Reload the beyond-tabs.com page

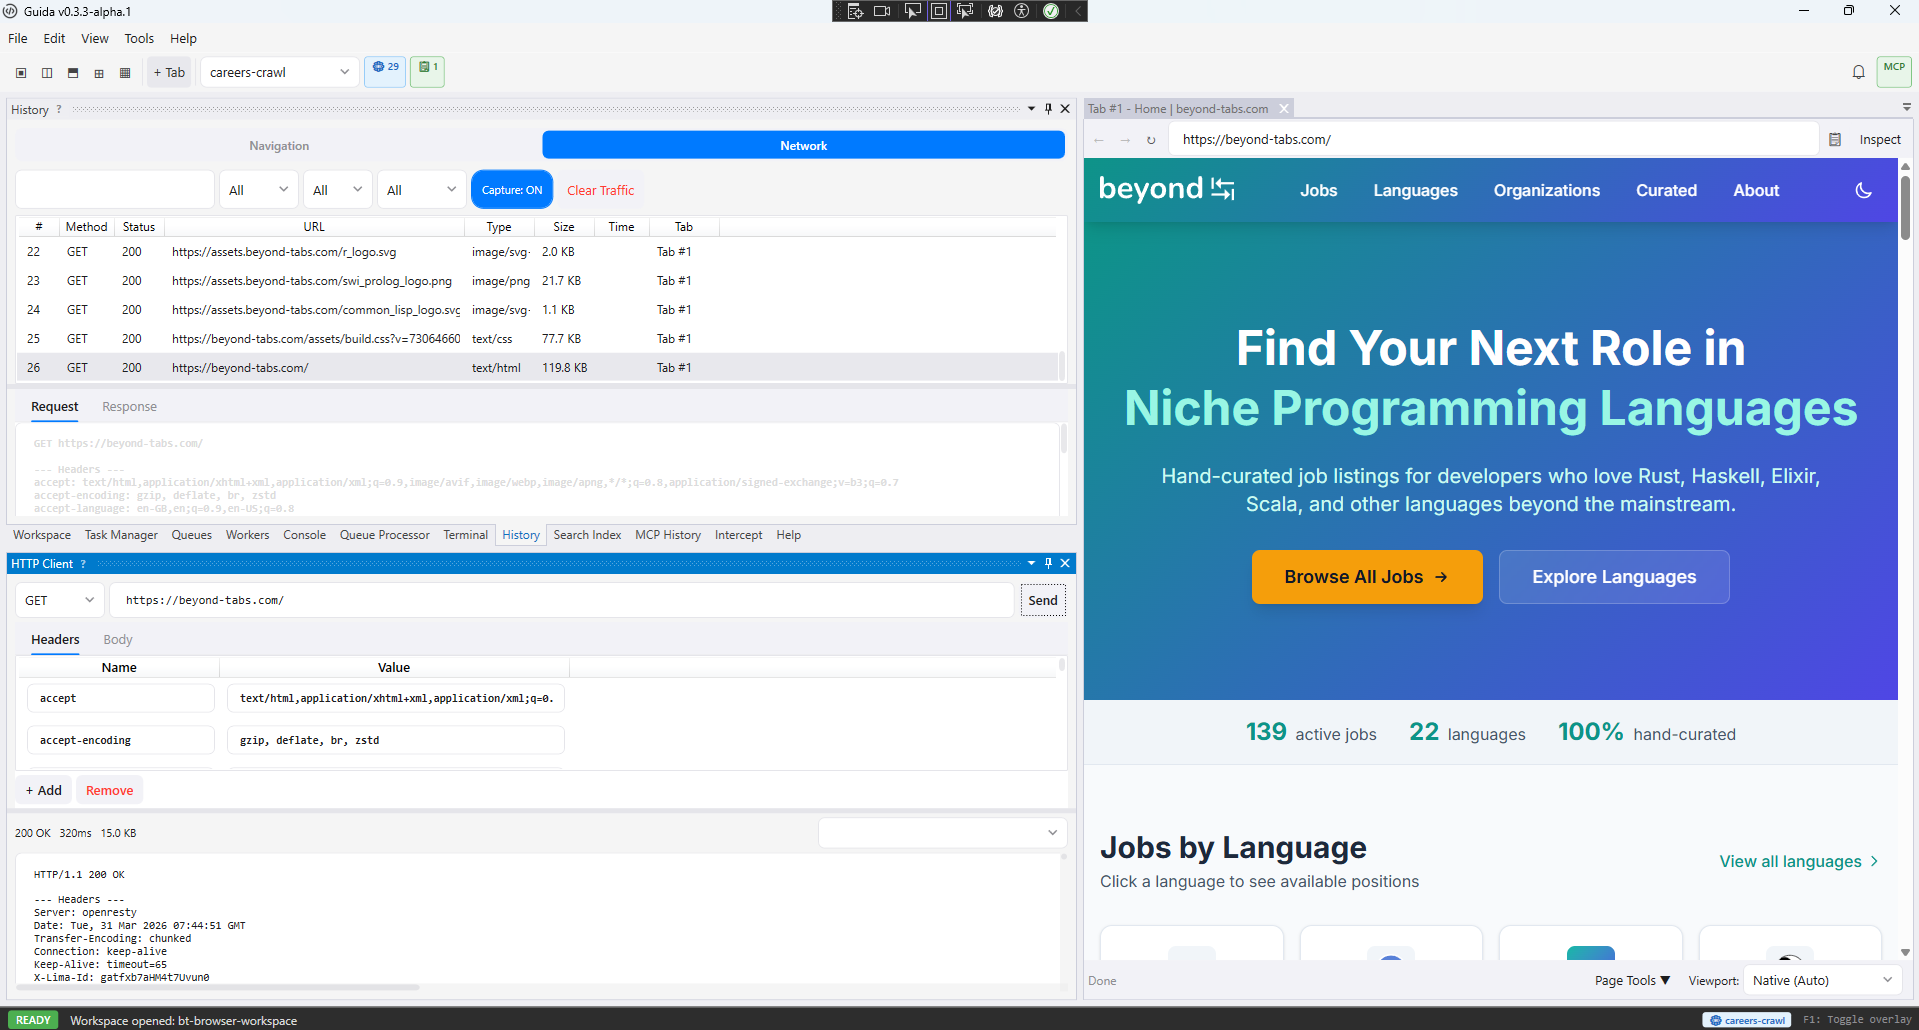(x=1151, y=140)
